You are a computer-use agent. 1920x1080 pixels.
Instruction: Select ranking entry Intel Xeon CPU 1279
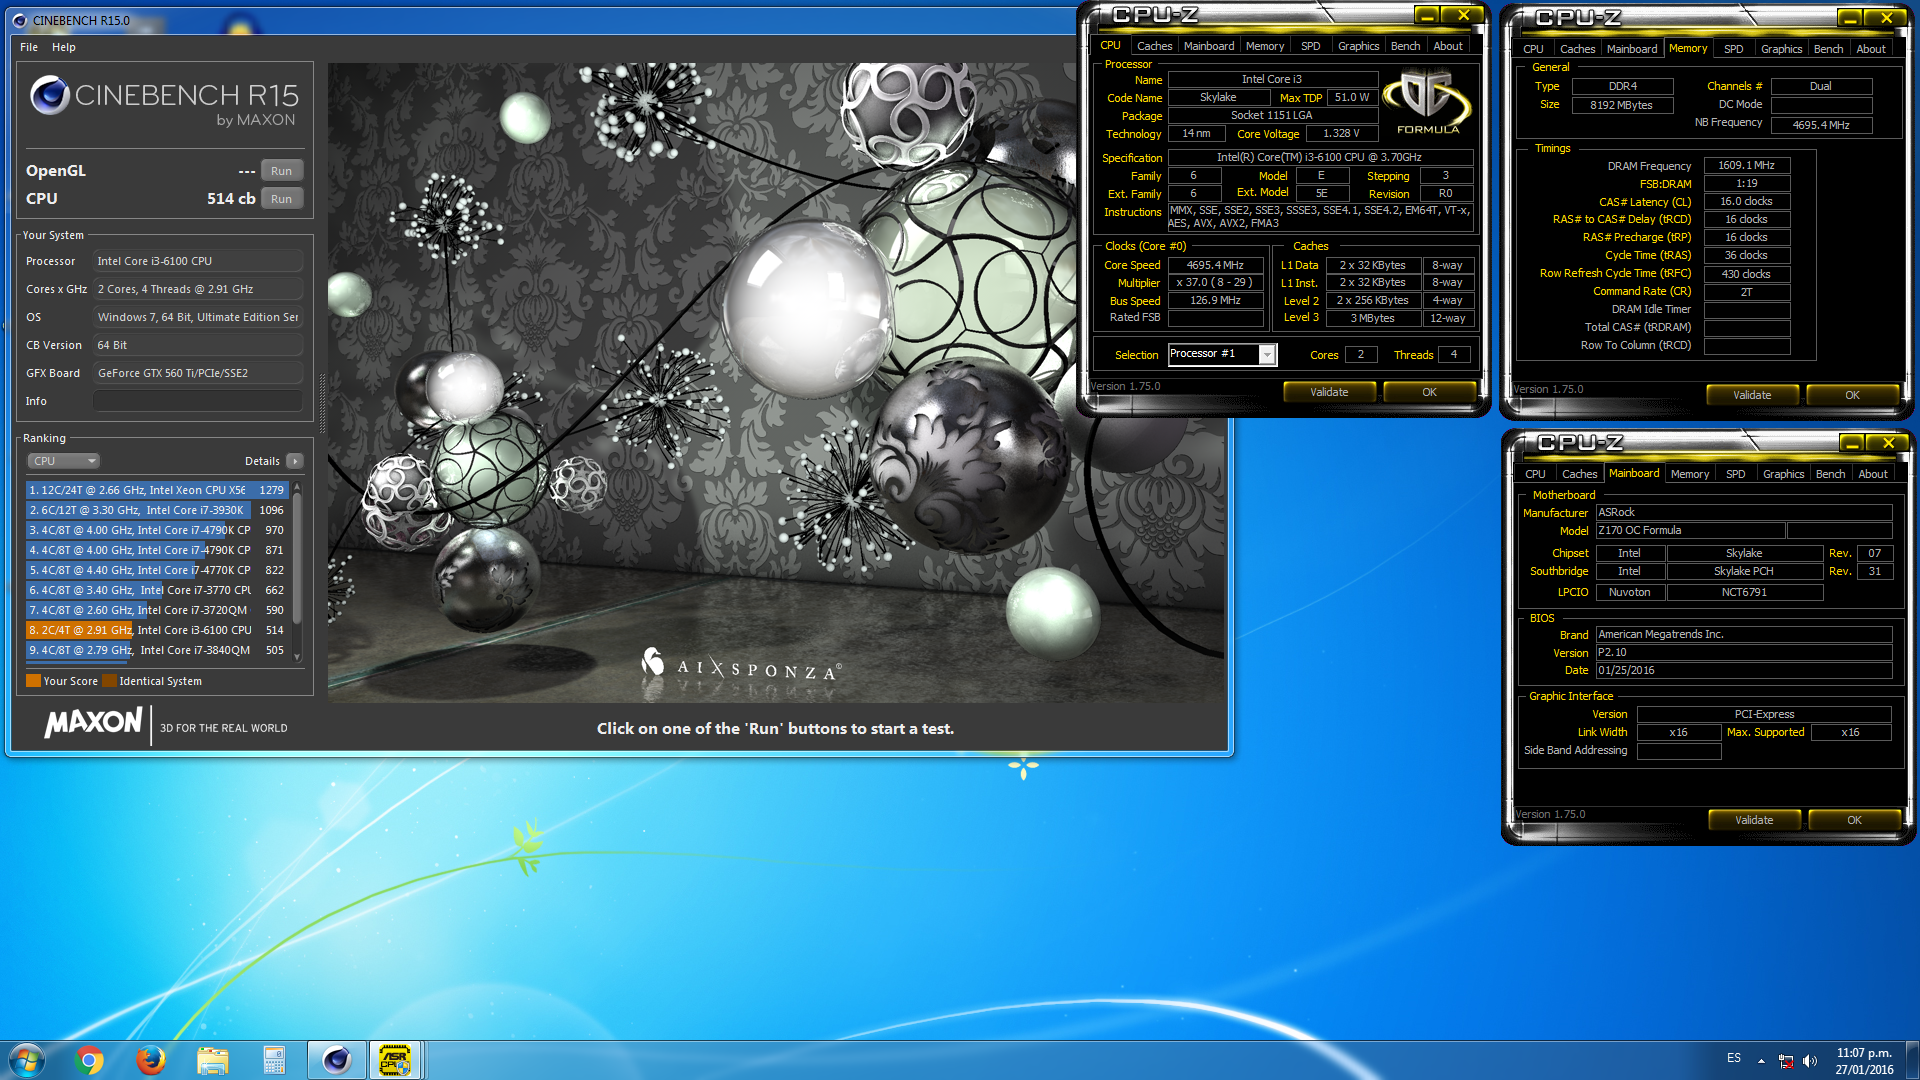158,490
